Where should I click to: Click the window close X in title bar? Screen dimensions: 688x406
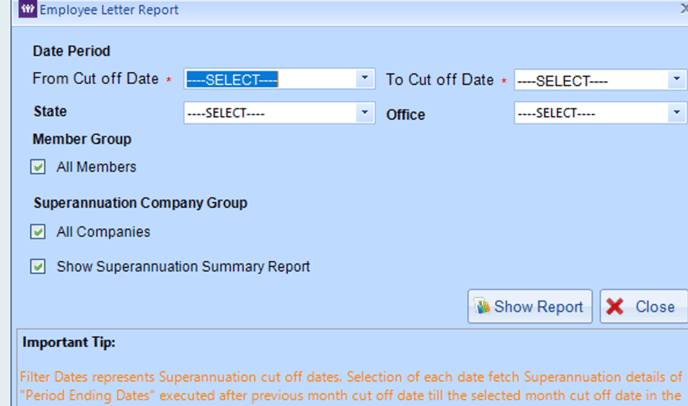(x=684, y=9)
